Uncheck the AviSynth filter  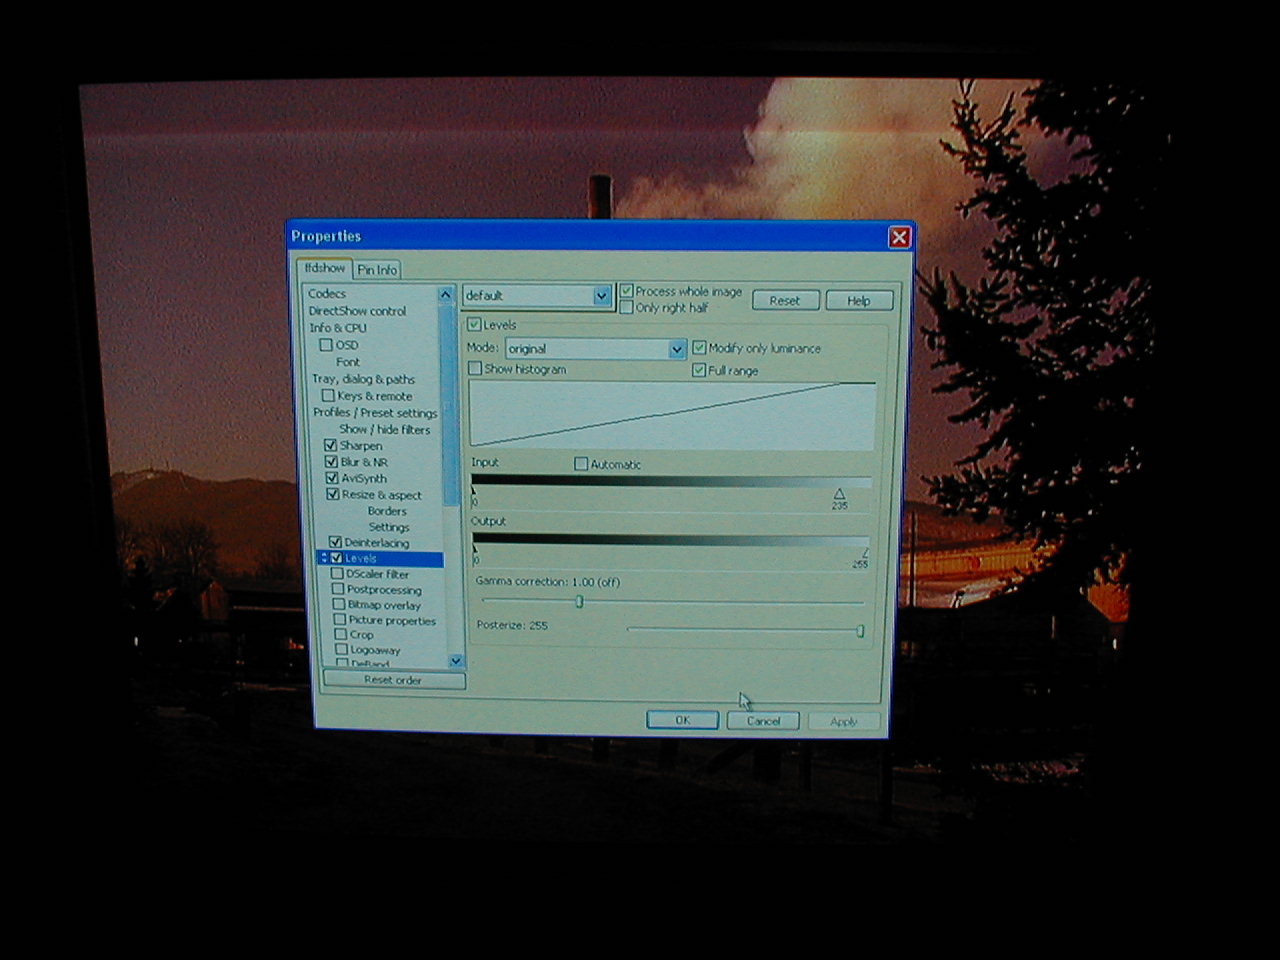[332, 478]
